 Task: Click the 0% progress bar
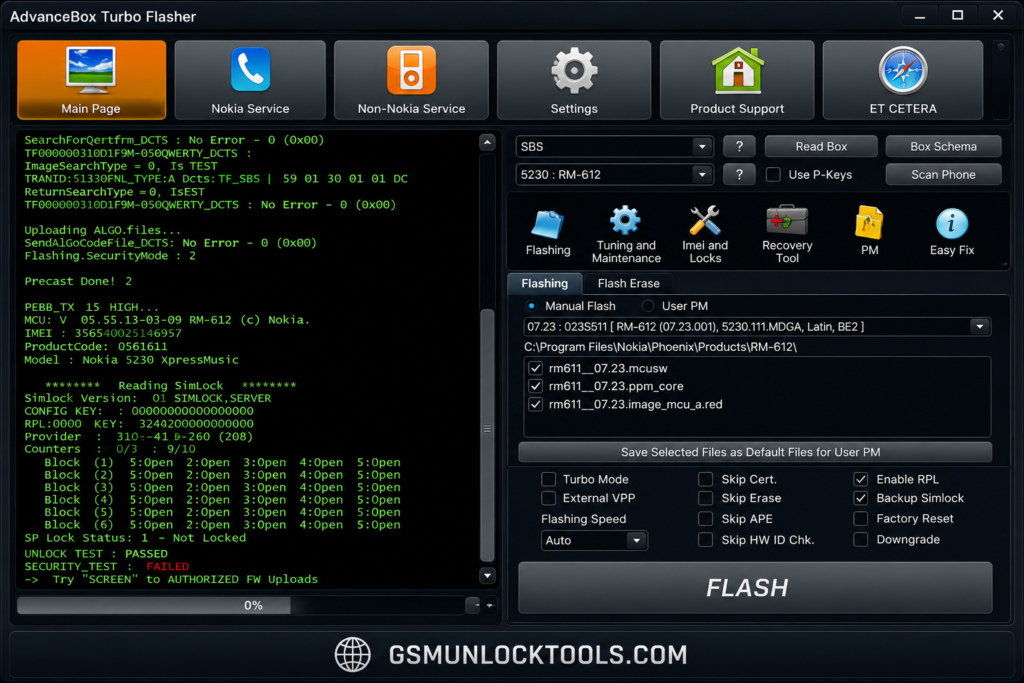(241, 605)
